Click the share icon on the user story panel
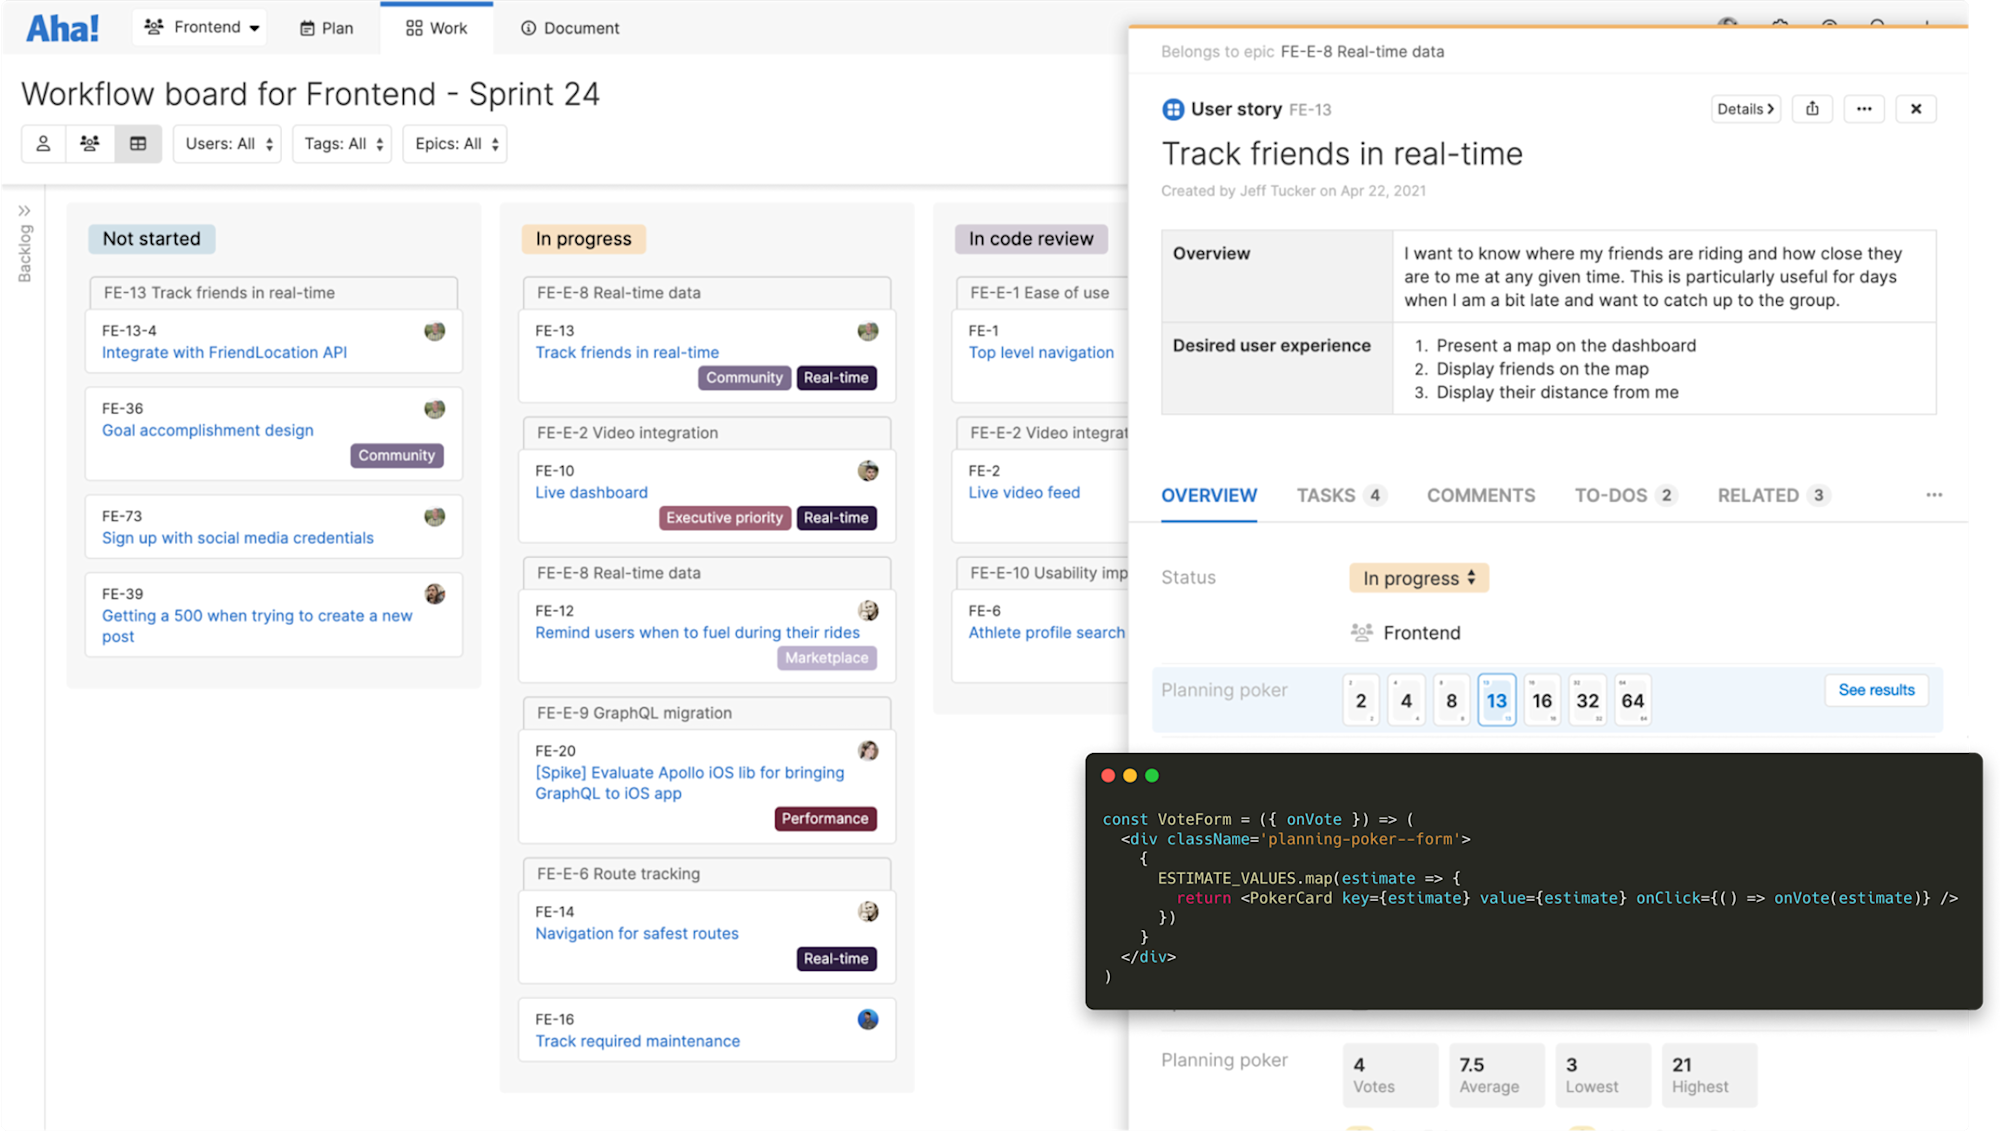Screen dimensions: 2000x1133 (1812, 109)
